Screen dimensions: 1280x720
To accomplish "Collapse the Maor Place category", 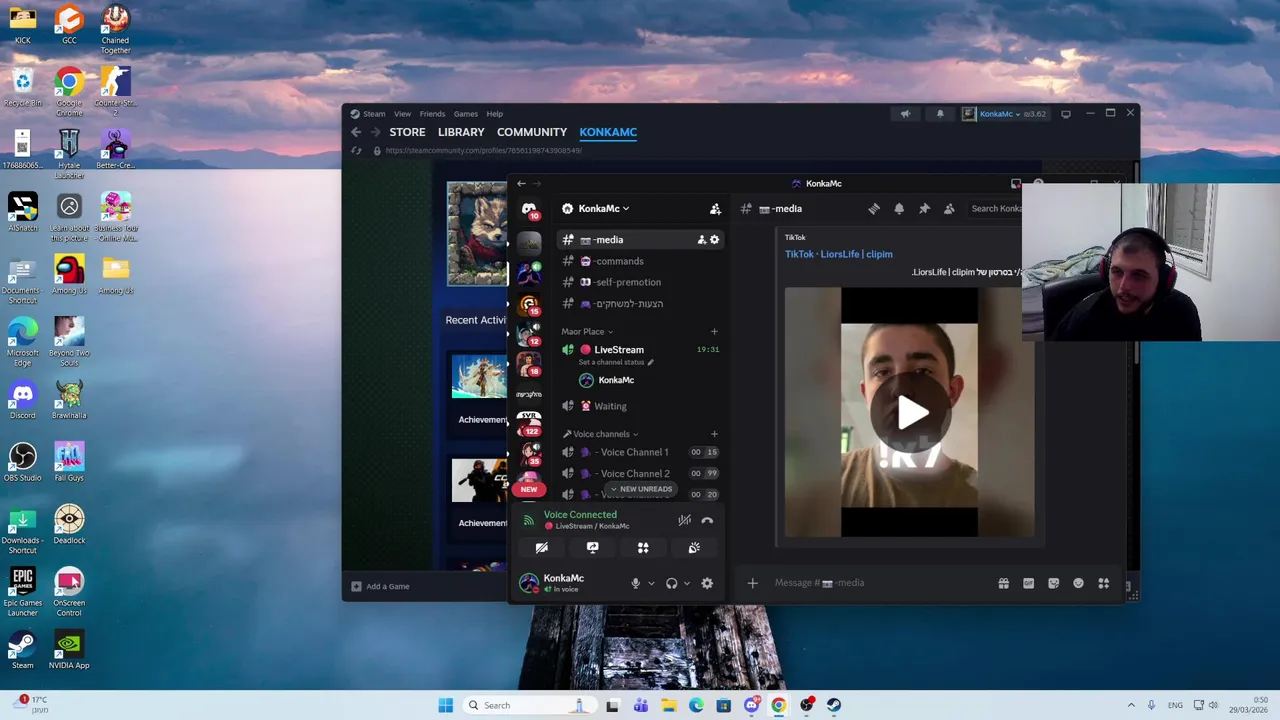I will (x=586, y=332).
